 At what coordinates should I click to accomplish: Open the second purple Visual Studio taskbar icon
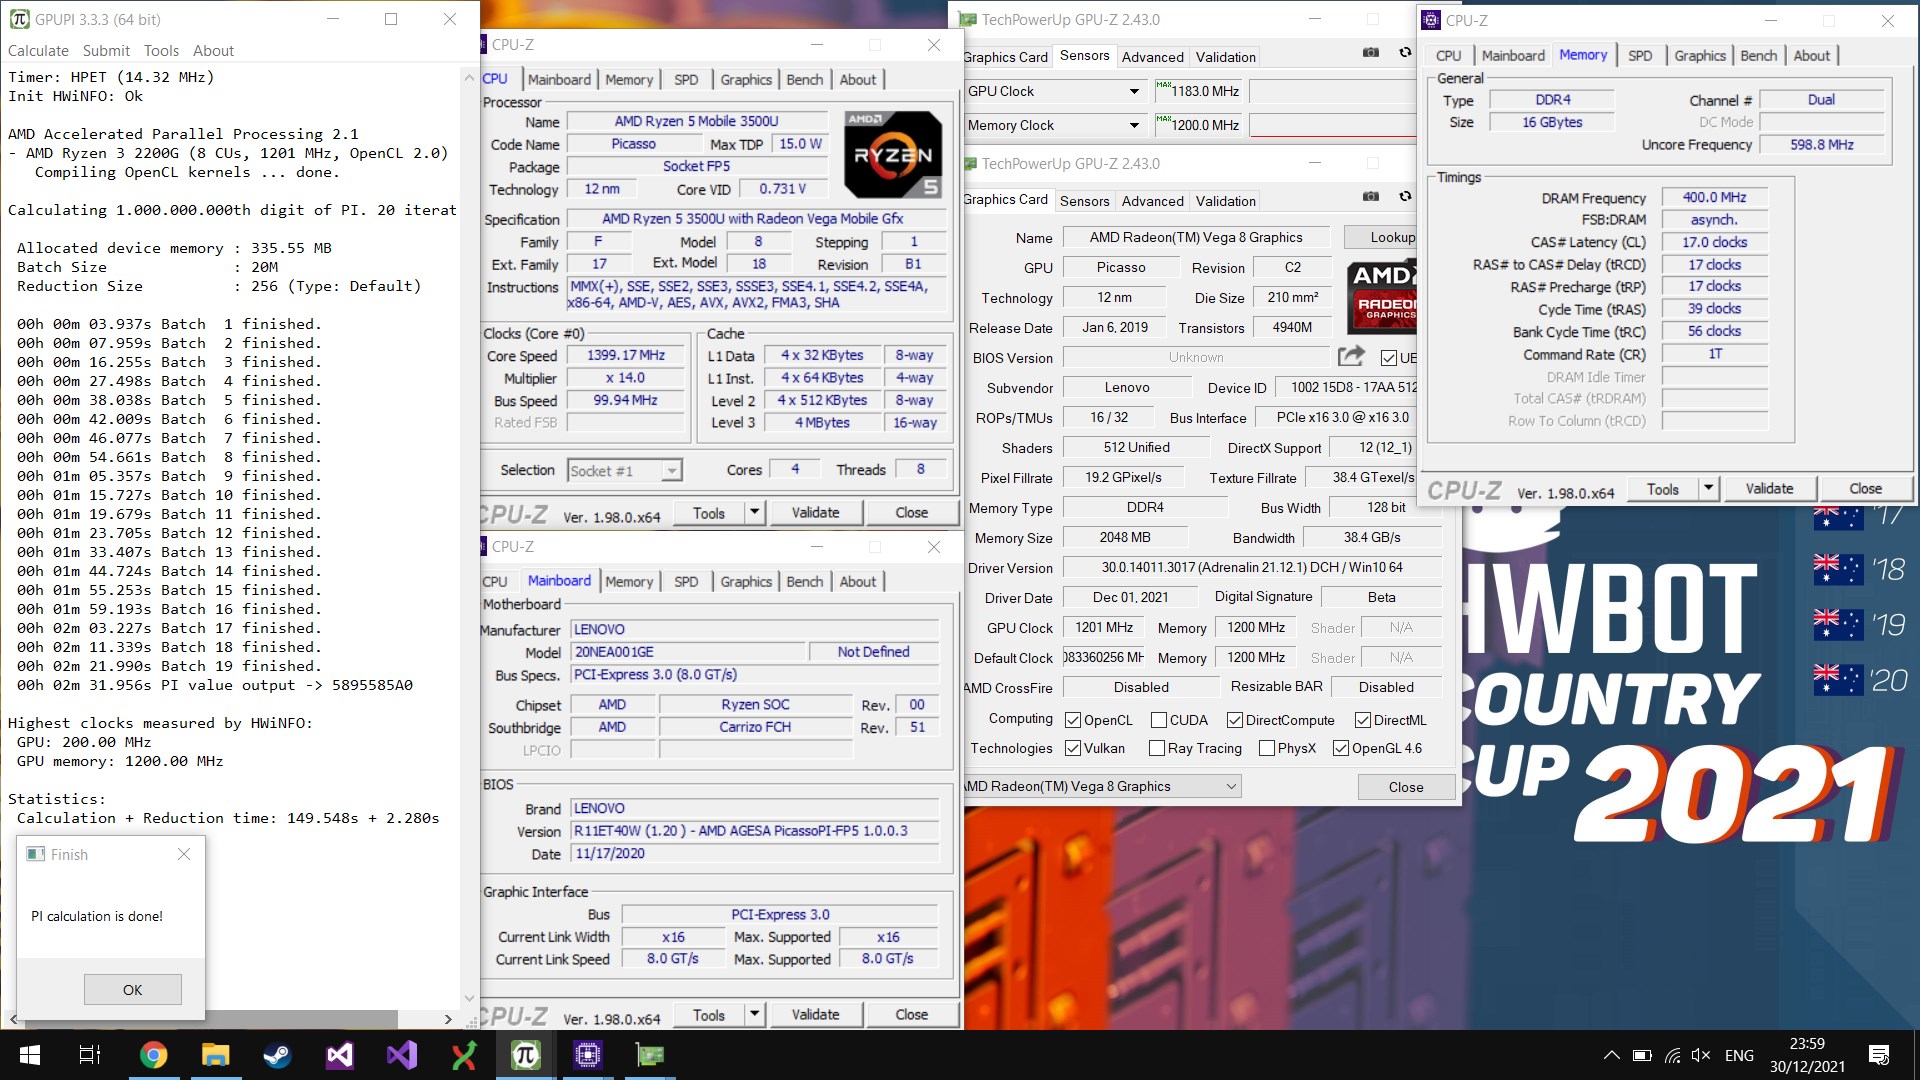pos(401,1055)
